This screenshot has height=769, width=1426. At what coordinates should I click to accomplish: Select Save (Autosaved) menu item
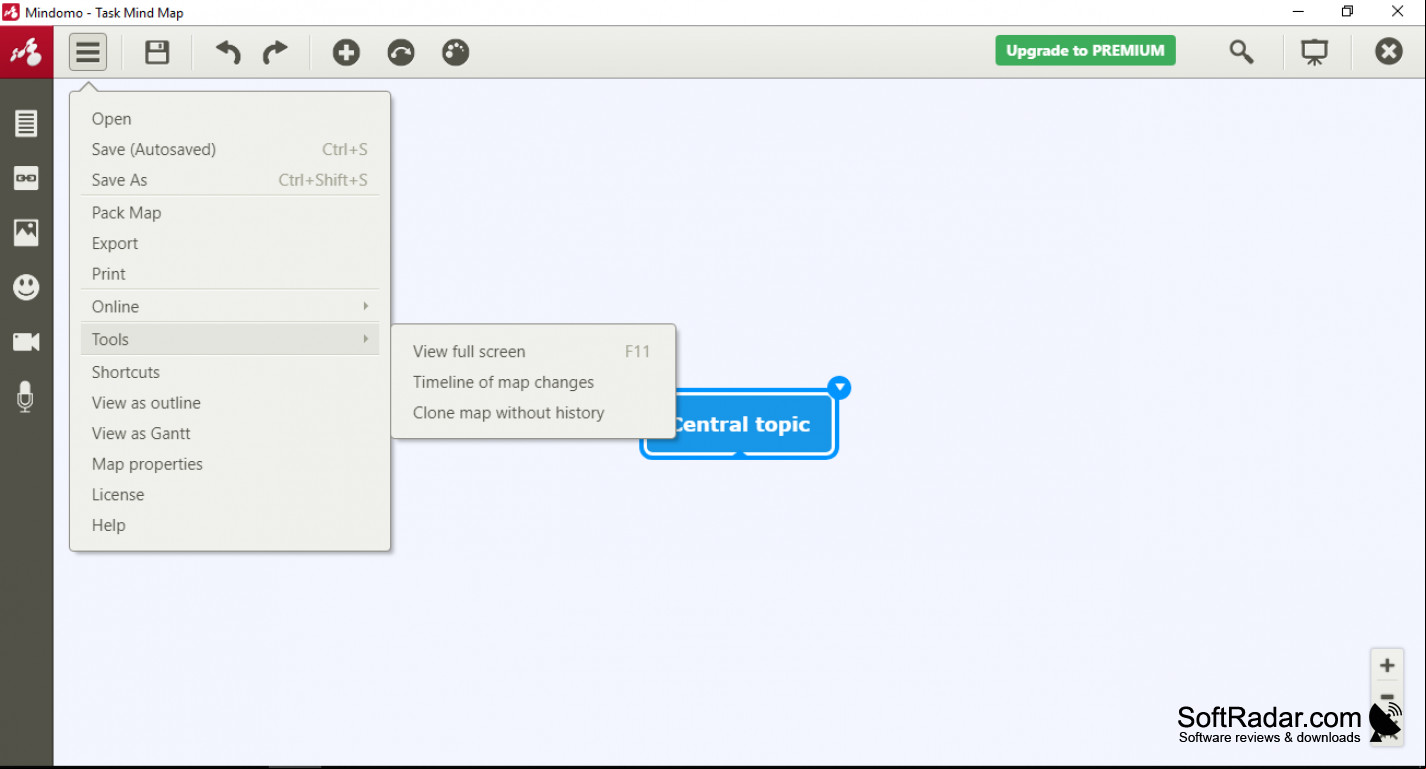(229, 149)
